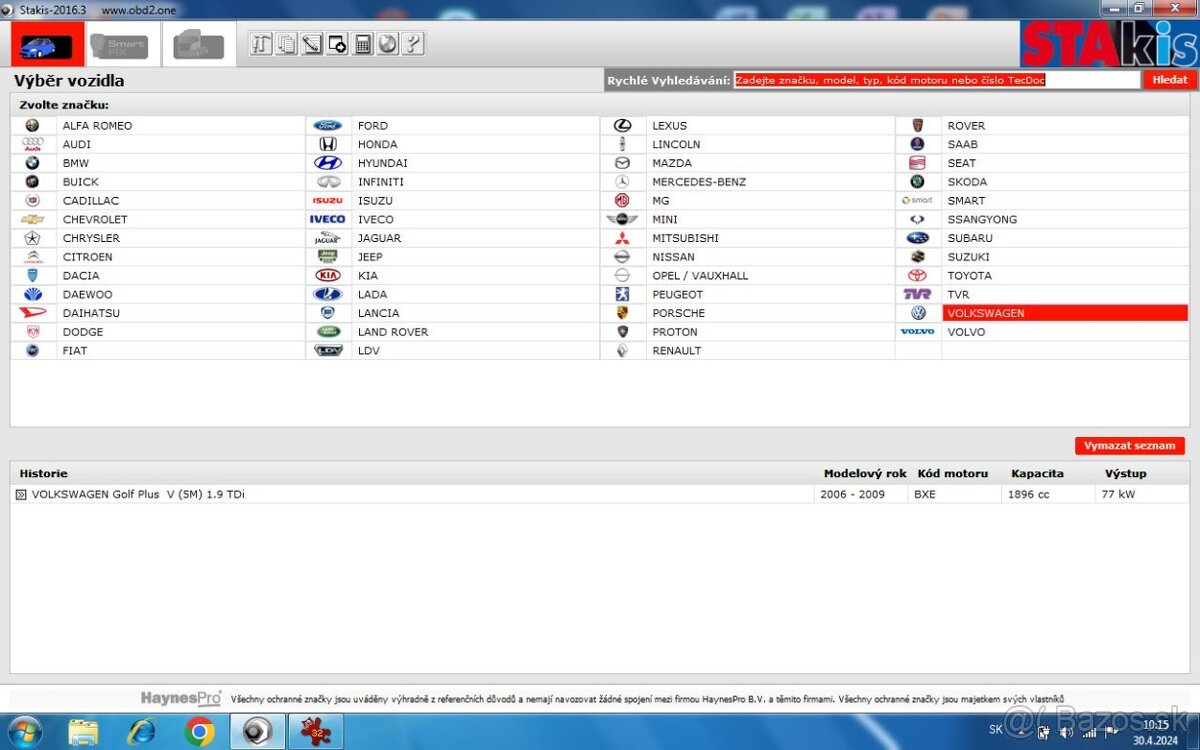Image resolution: width=1200 pixels, height=750 pixels.
Task: Select the highlighted VOLKSWAGEN brand
Action: pyautogui.click(x=1064, y=313)
